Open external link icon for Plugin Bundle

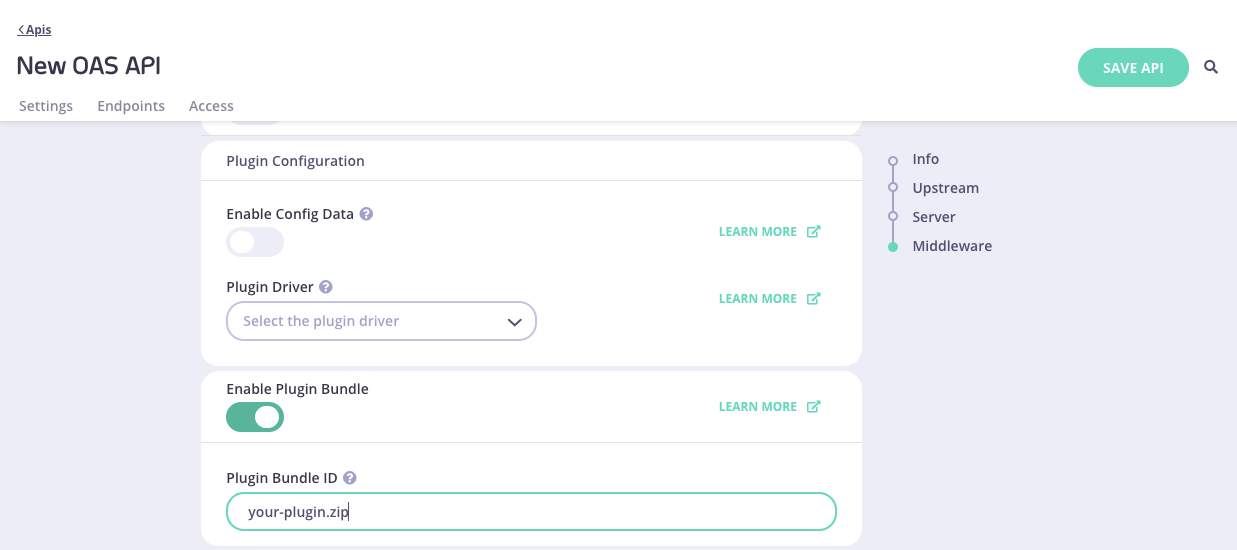[x=814, y=406]
